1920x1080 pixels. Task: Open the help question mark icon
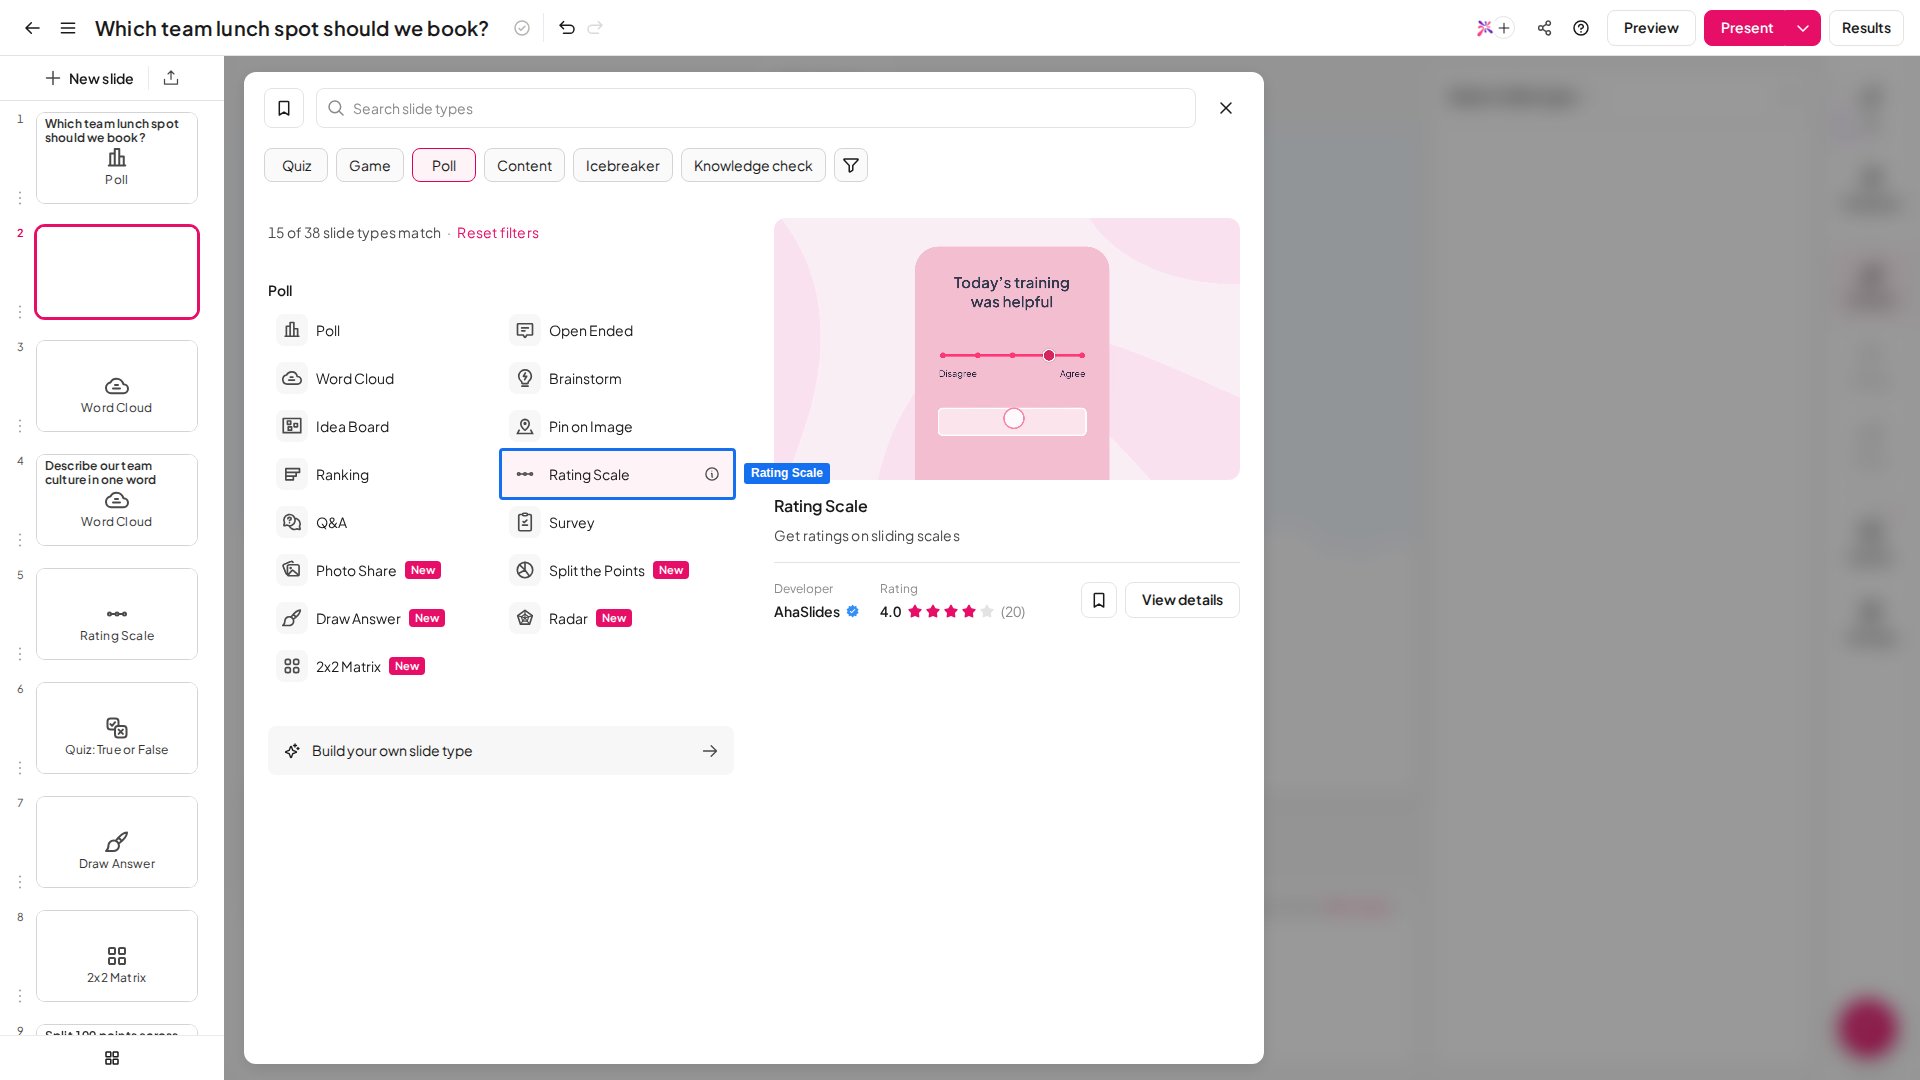click(x=1581, y=28)
